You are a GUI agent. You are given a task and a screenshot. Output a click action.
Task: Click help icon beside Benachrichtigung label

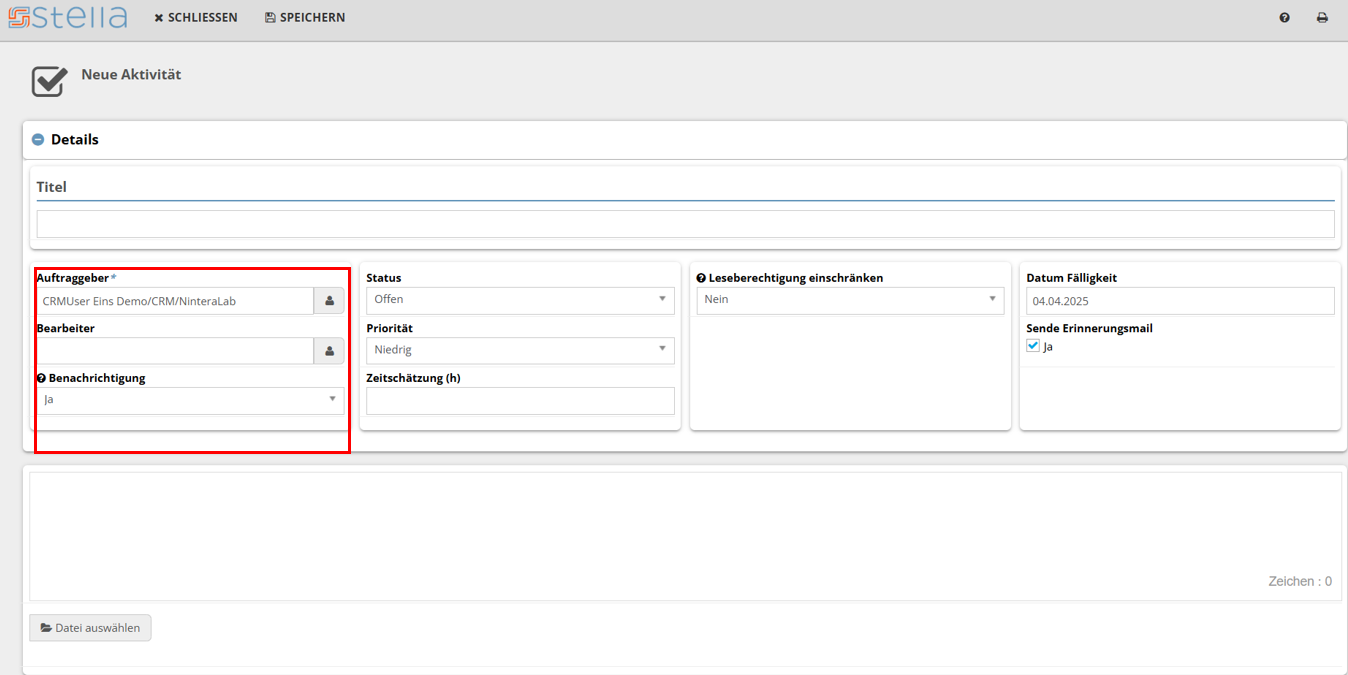[42, 379]
